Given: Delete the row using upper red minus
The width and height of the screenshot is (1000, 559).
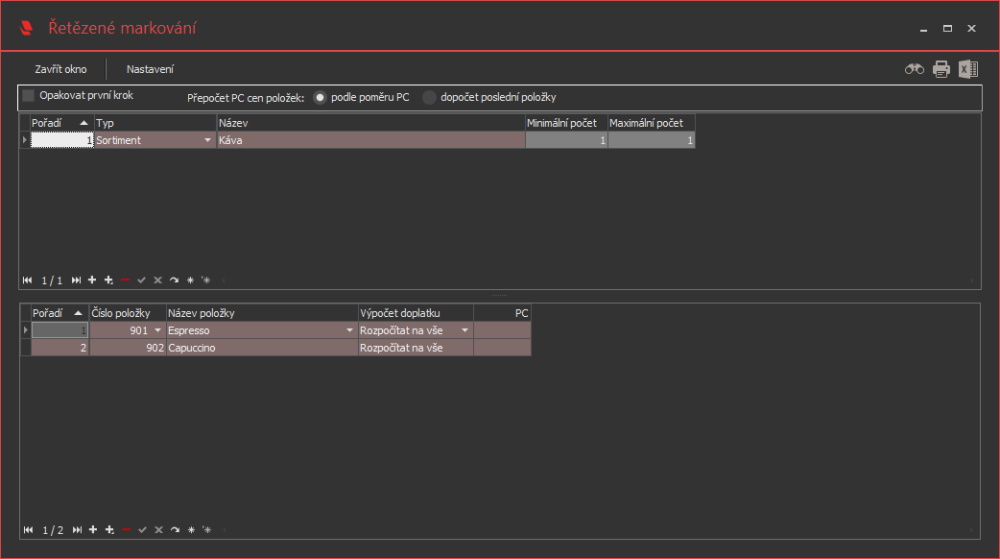Looking at the screenshot, I should coord(125,280).
